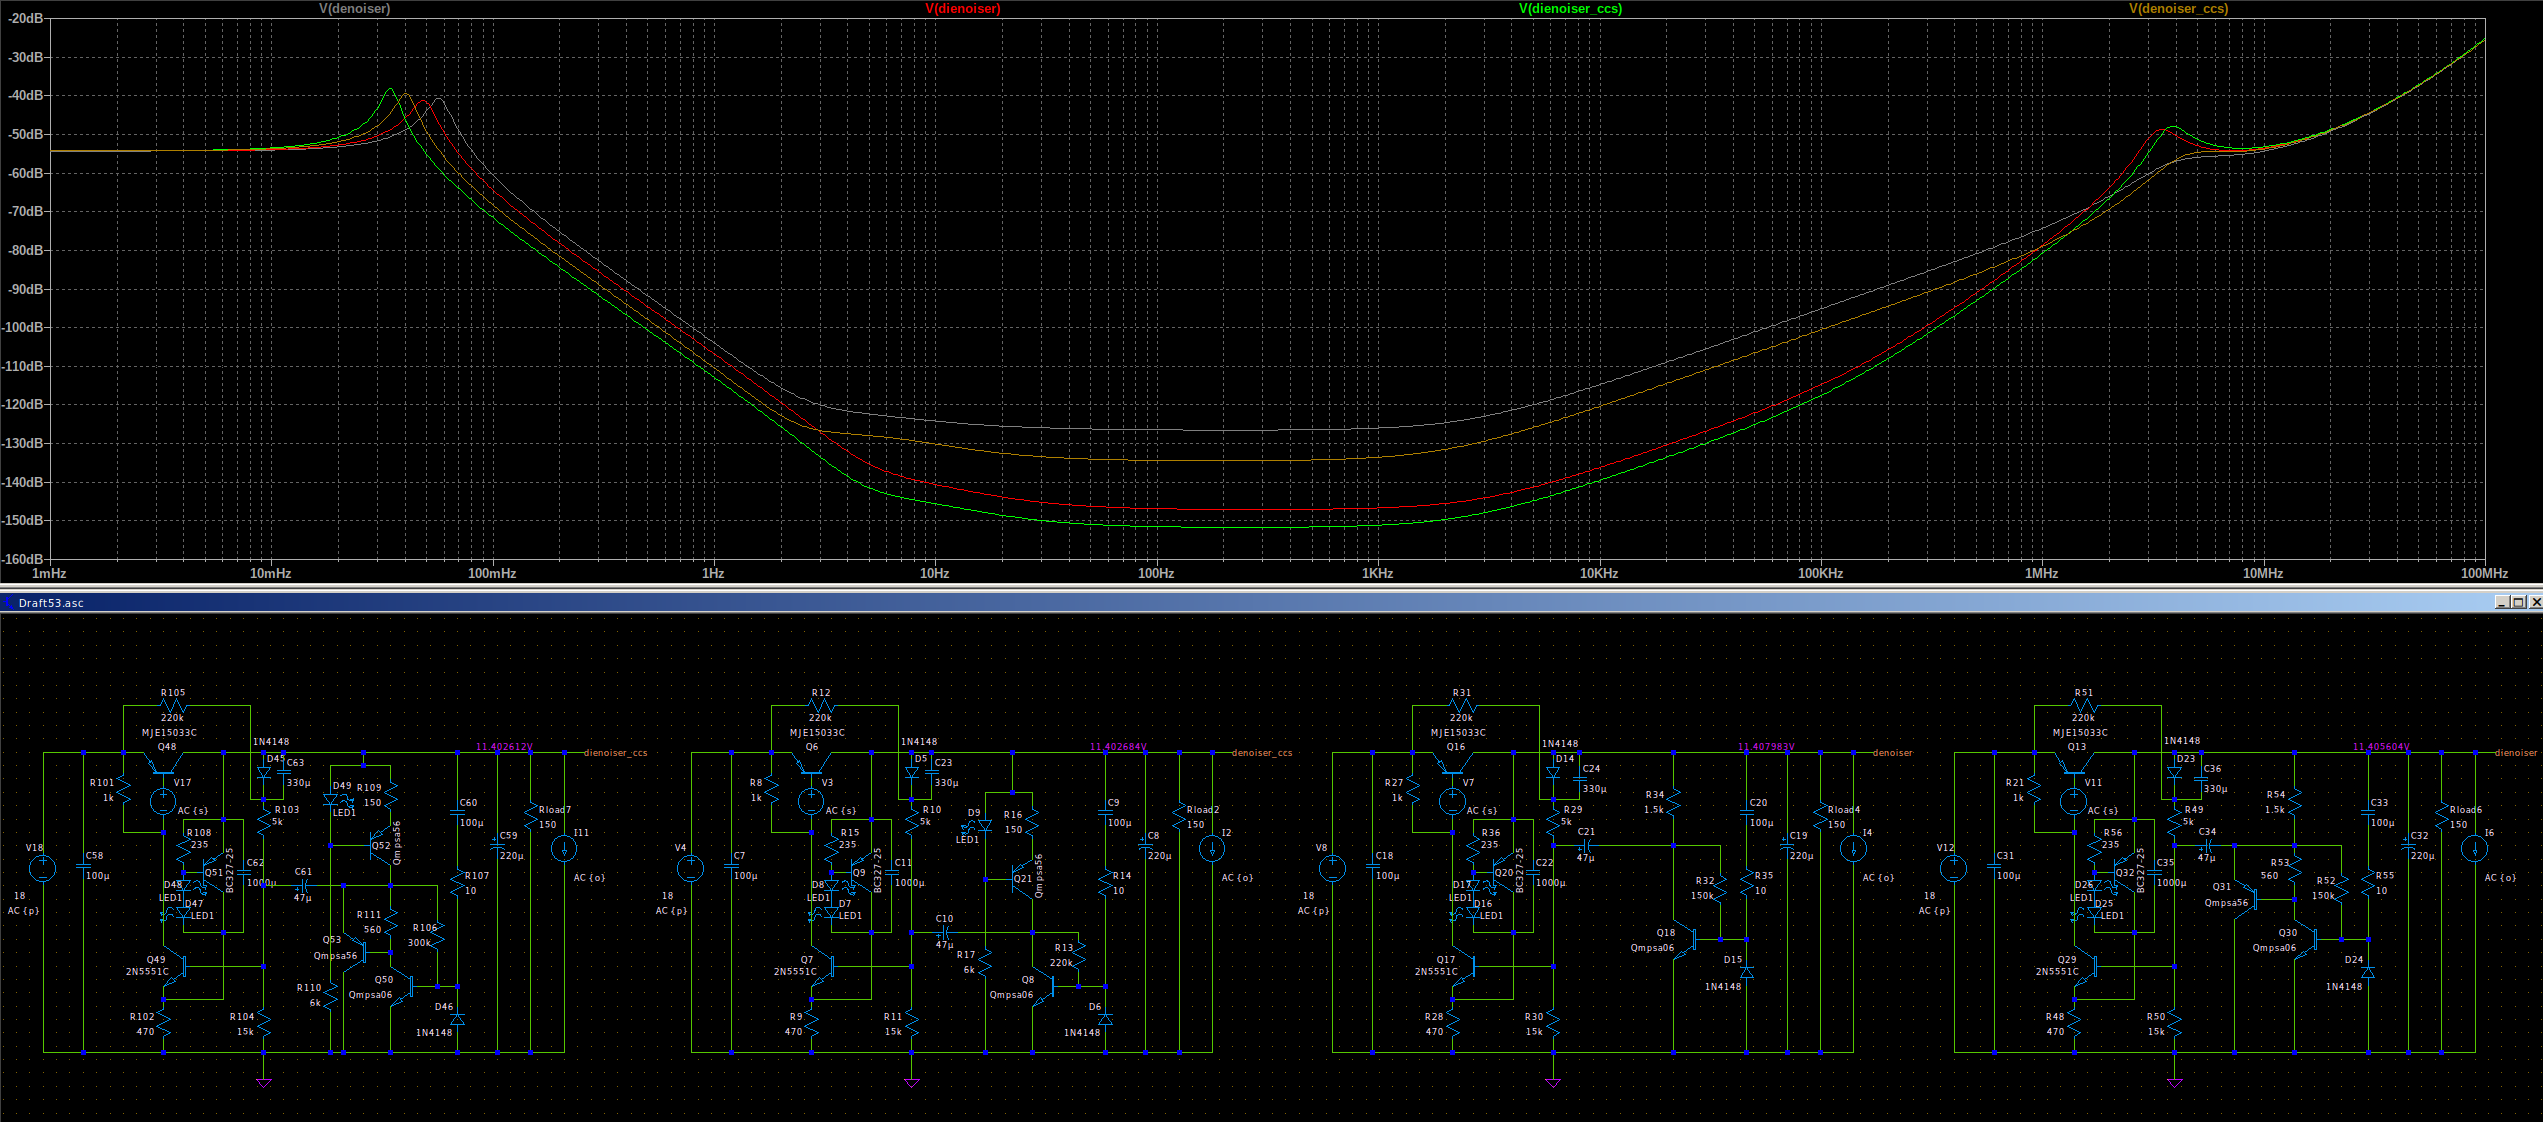Select resistor Rload7 symbol
2543x1122 pixels.
pos(530,815)
